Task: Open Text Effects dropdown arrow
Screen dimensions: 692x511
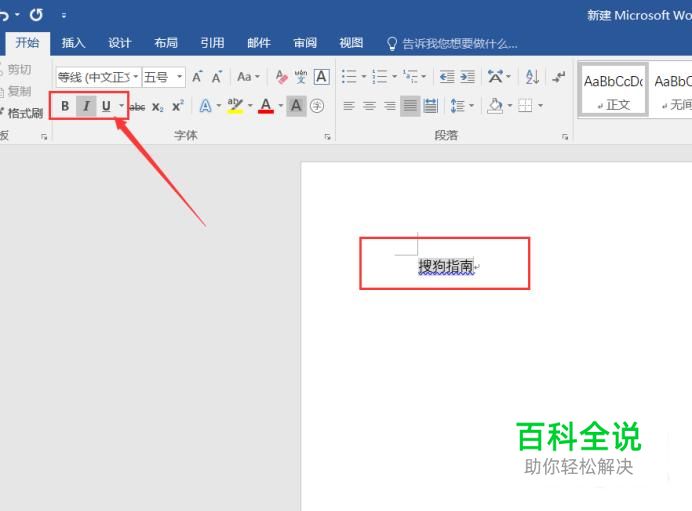Action: coord(218,106)
